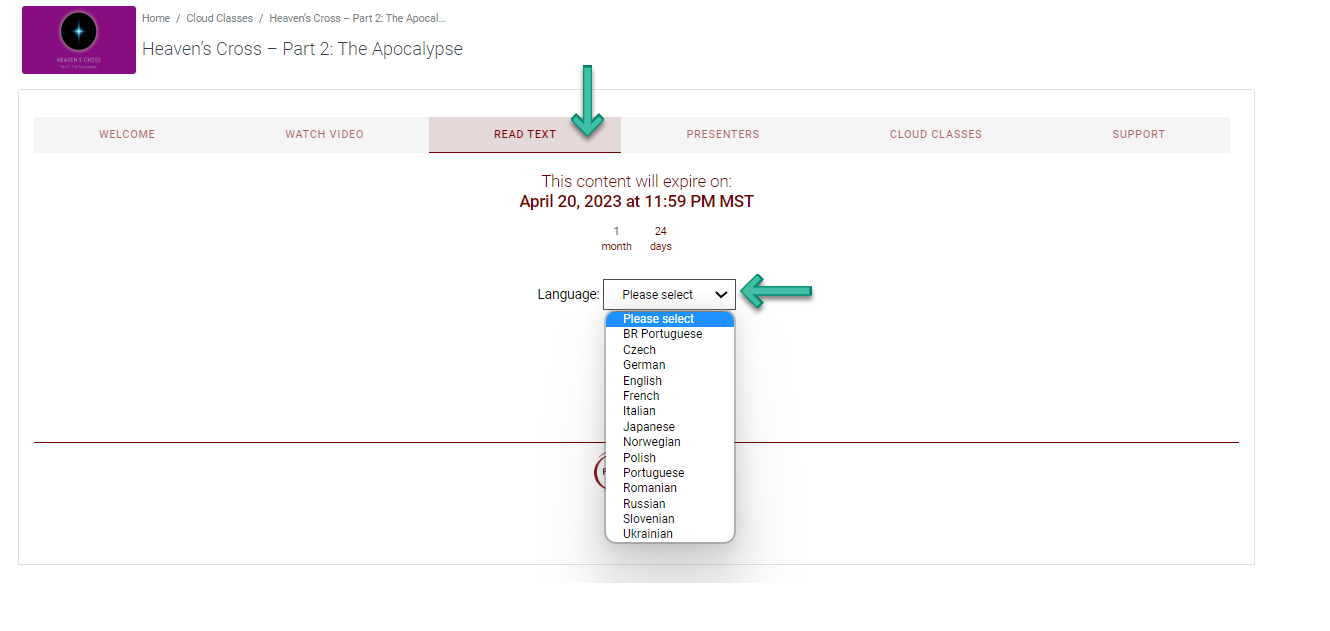The height and width of the screenshot is (631, 1330).
Task: Select the Read Text tab
Action: tap(525, 134)
